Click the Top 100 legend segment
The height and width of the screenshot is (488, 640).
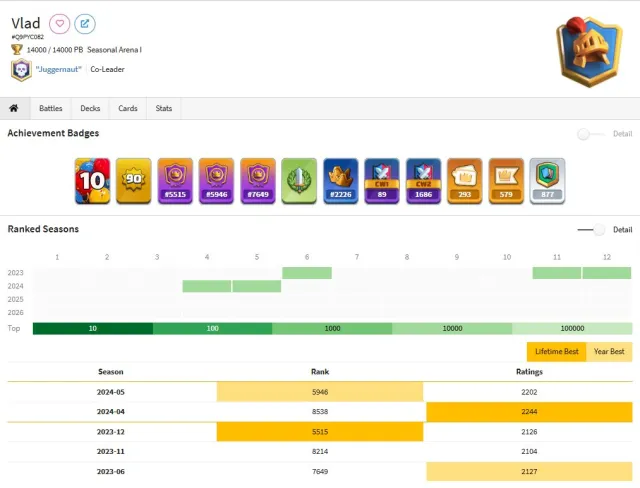[x=213, y=328]
